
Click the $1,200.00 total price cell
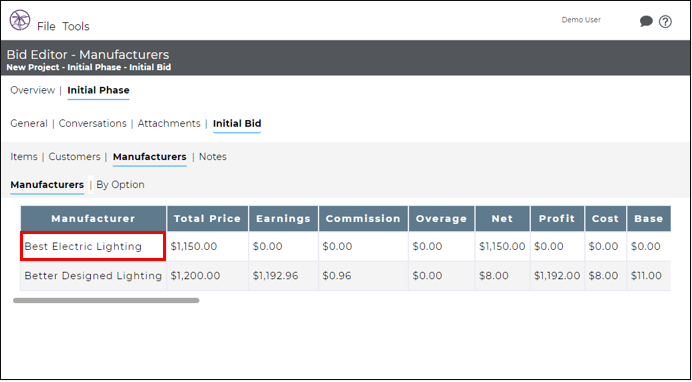click(x=207, y=276)
